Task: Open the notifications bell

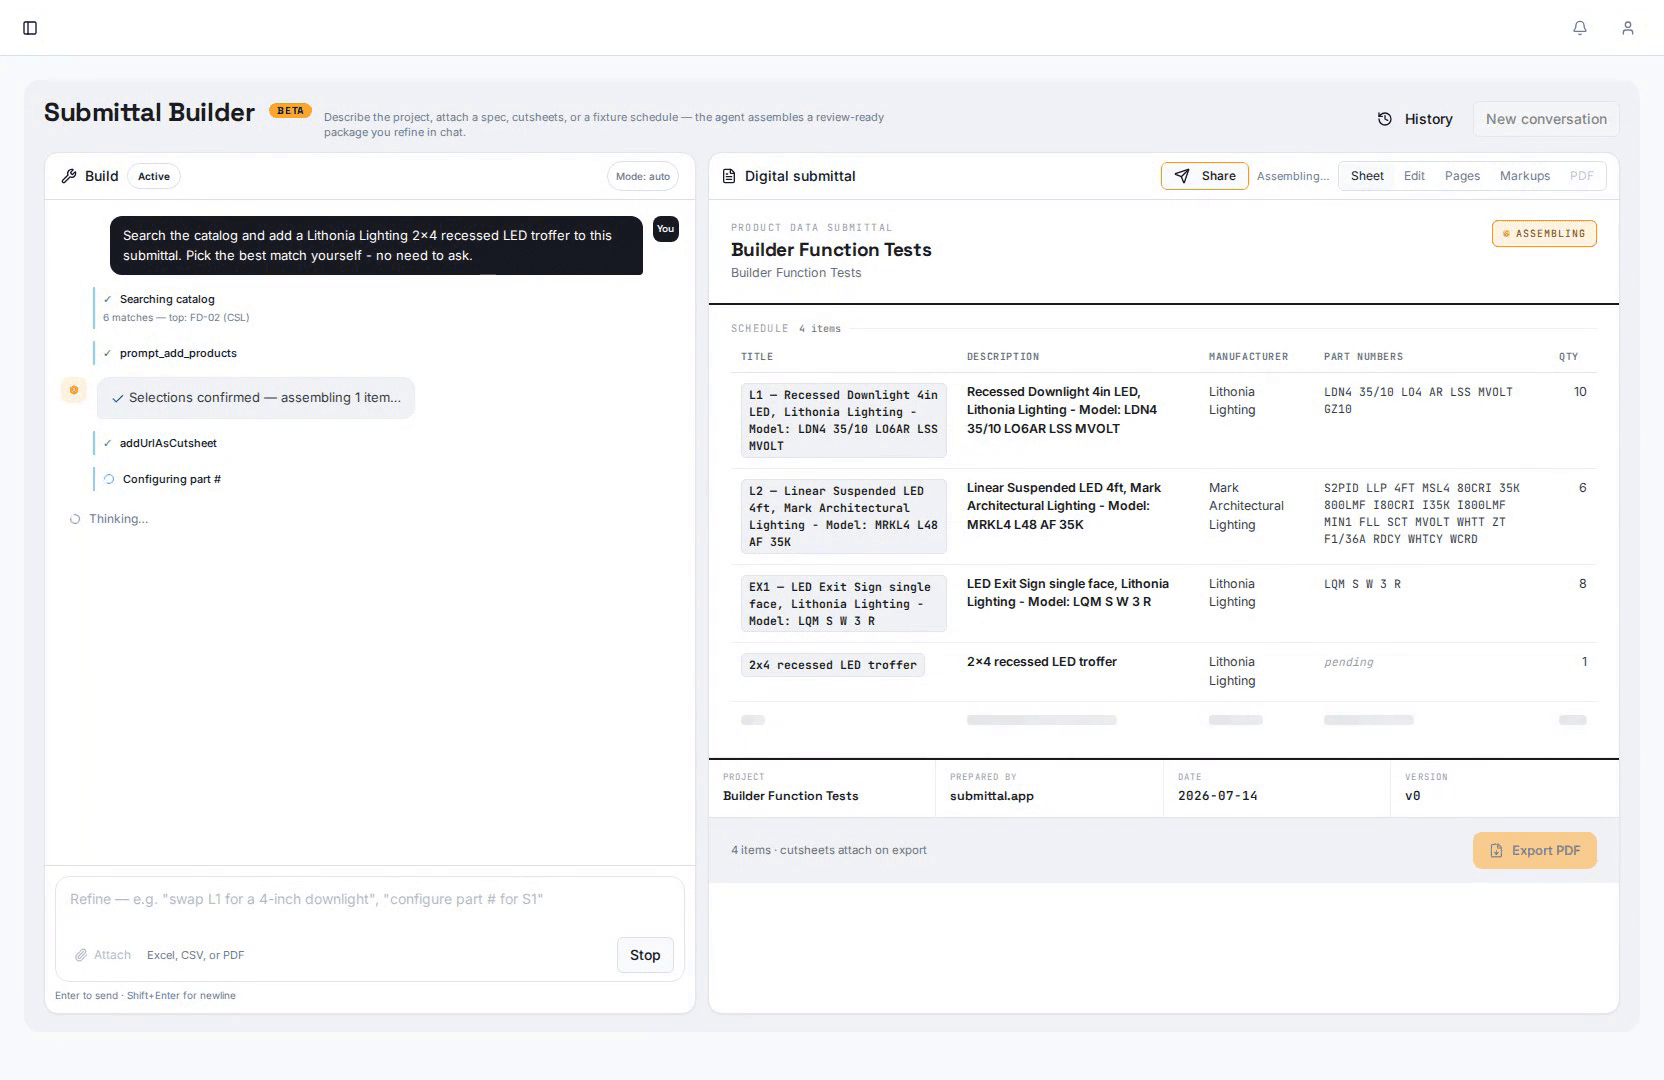Action: coord(1580,28)
